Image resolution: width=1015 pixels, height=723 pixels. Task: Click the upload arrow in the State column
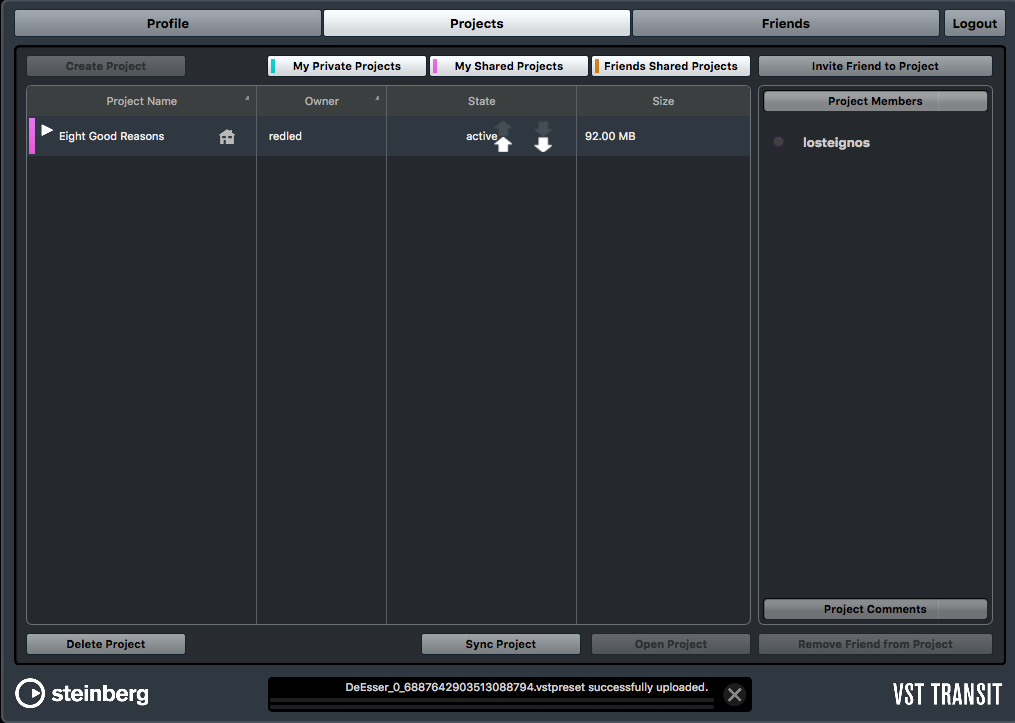tap(503, 144)
